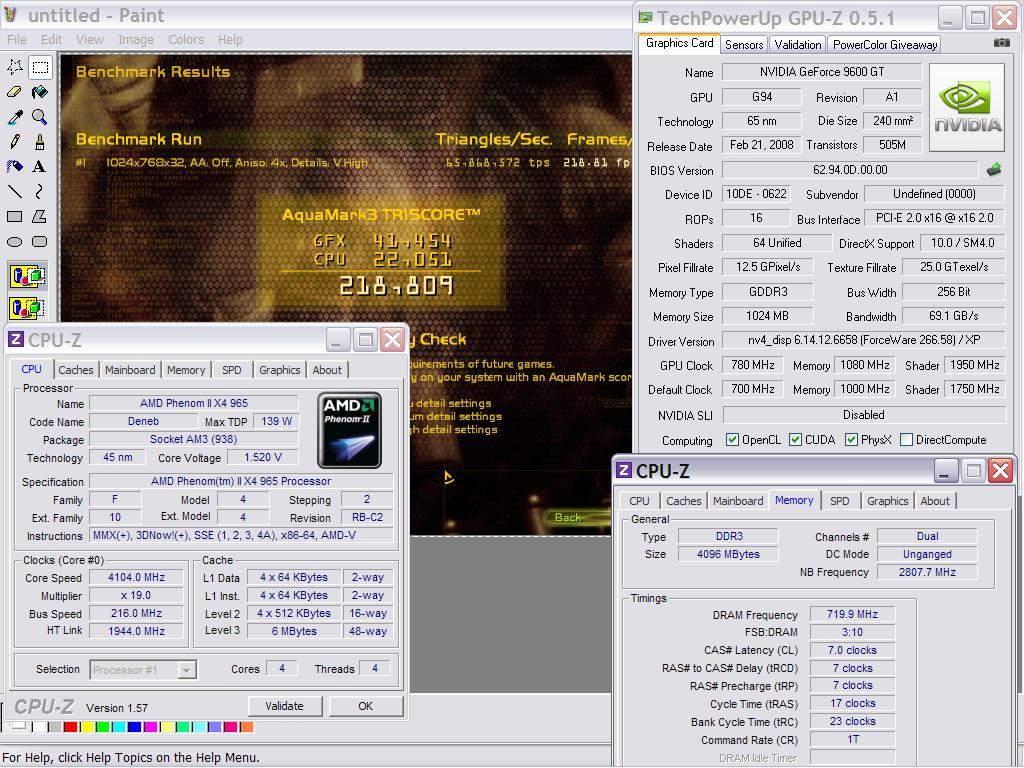This screenshot has height=768, width=1024.
Task: Select the Curve tool in Paint
Action: pos(40,191)
